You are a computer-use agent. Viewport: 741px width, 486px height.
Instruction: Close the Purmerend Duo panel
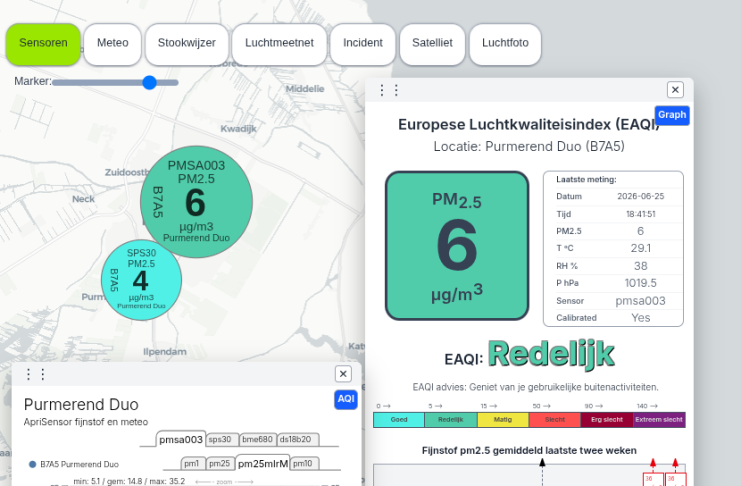(x=343, y=374)
